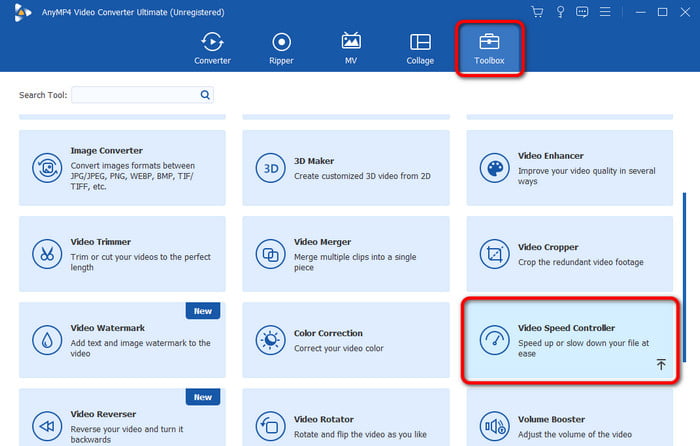Open the Video Merger title
The image size is (700, 446).
(322, 242)
